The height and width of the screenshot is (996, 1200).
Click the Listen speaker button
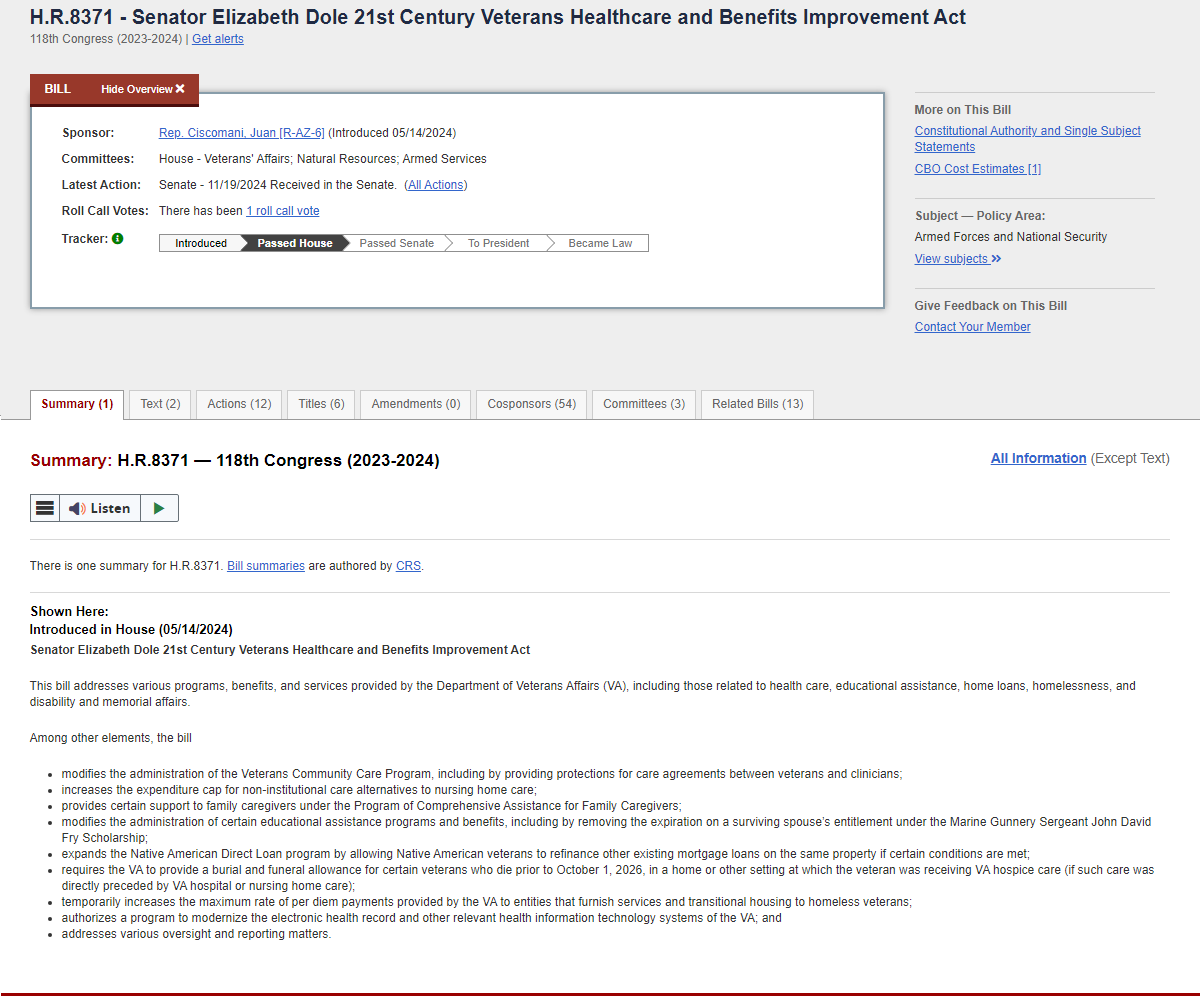(x=100, y=508)
